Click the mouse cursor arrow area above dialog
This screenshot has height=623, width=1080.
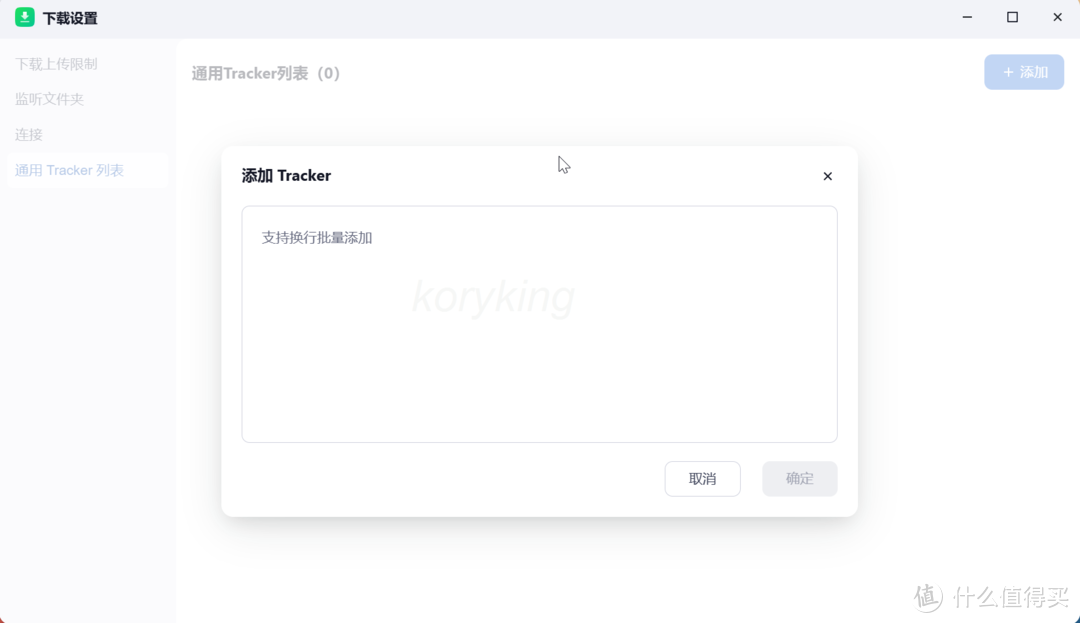click(562, 164)
